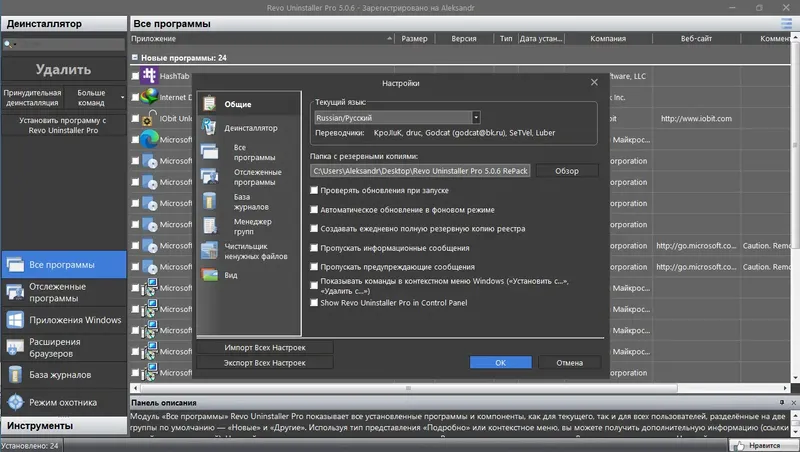The height and width of the screenshot is (452, 800).
Task: Click the View settings picture icon
Action: click(x=209, y=274)
